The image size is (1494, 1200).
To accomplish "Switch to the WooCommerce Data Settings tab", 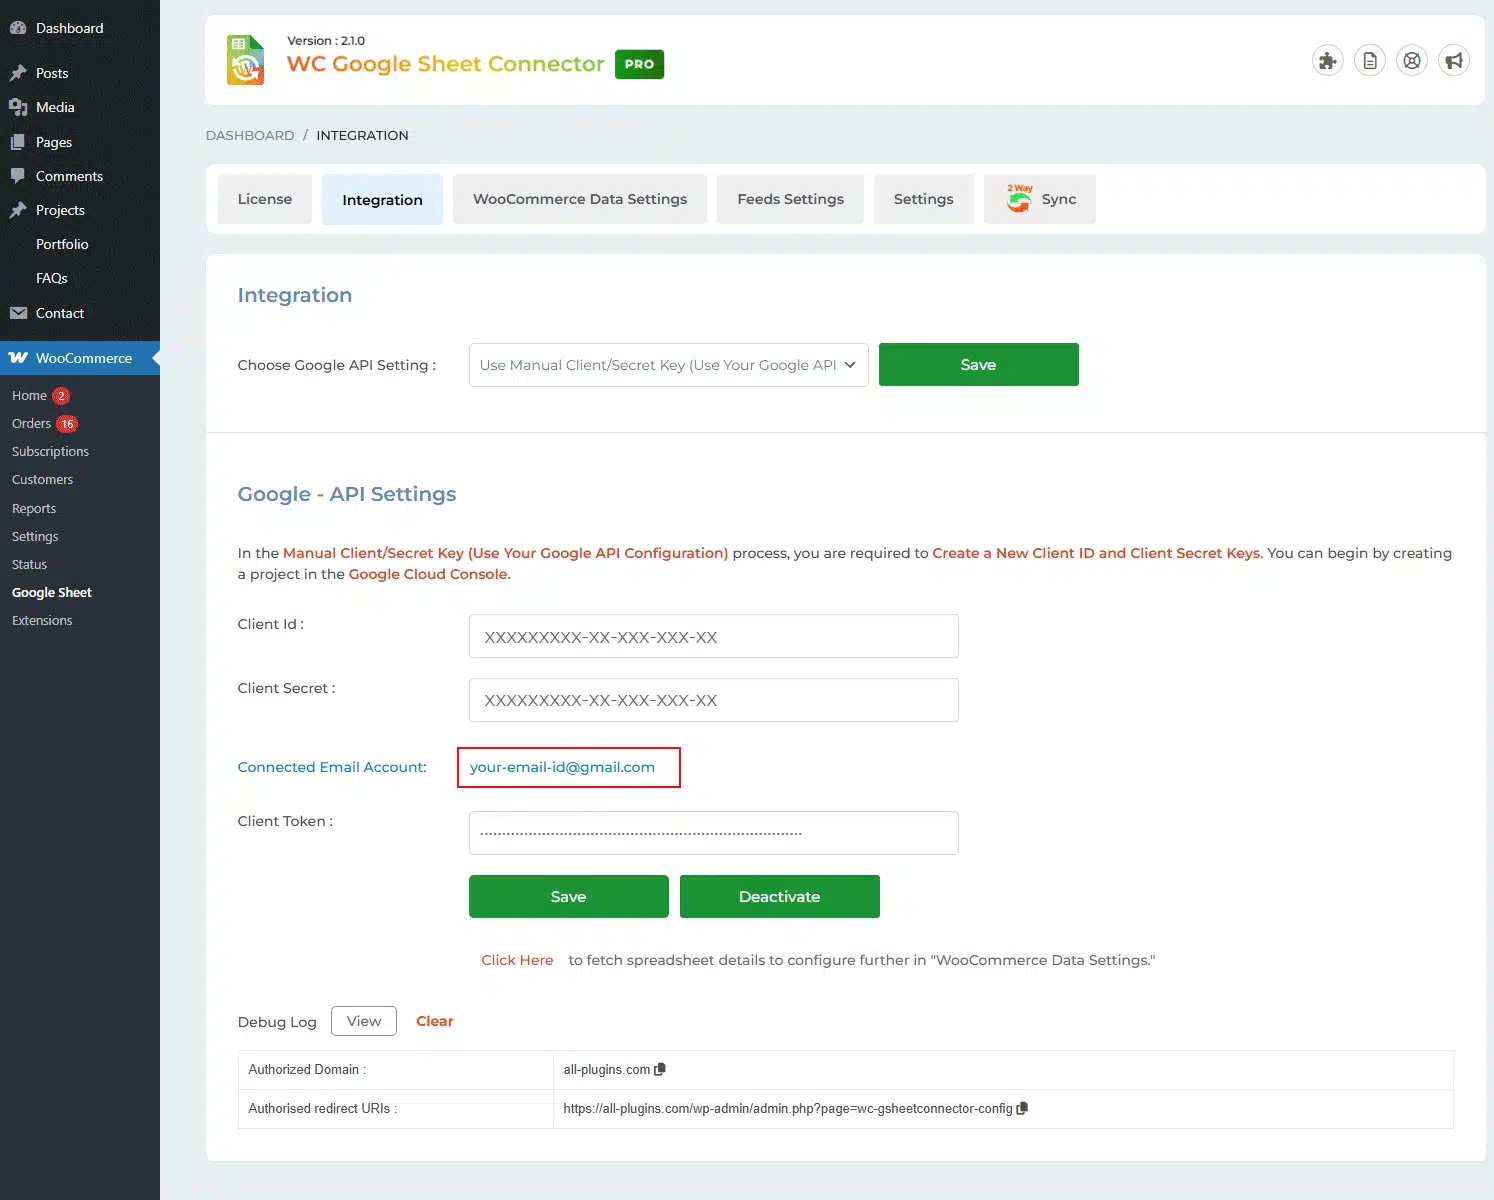I will click(x=580, y=199).
